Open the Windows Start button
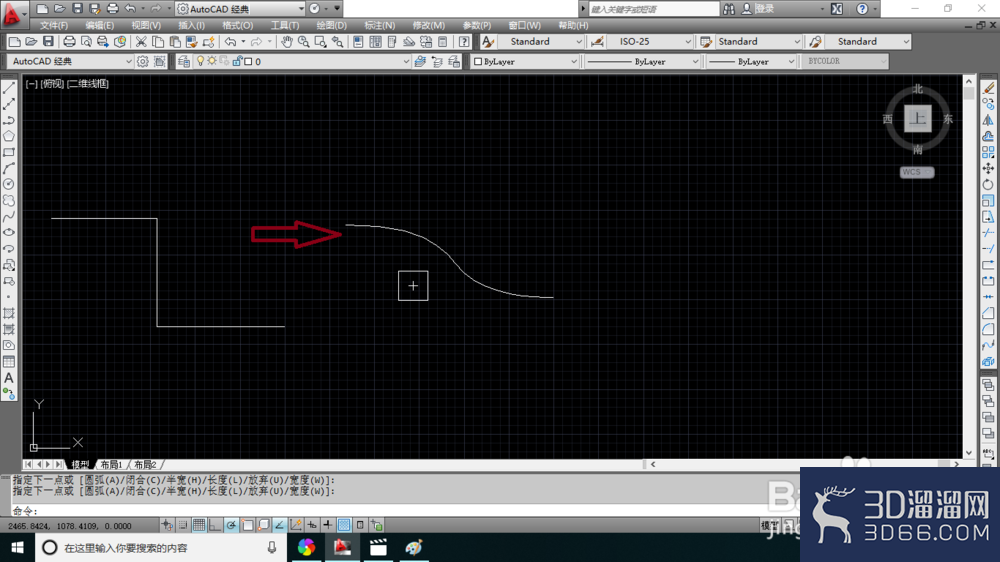1000x562 pixels. [x=17, y=547]
